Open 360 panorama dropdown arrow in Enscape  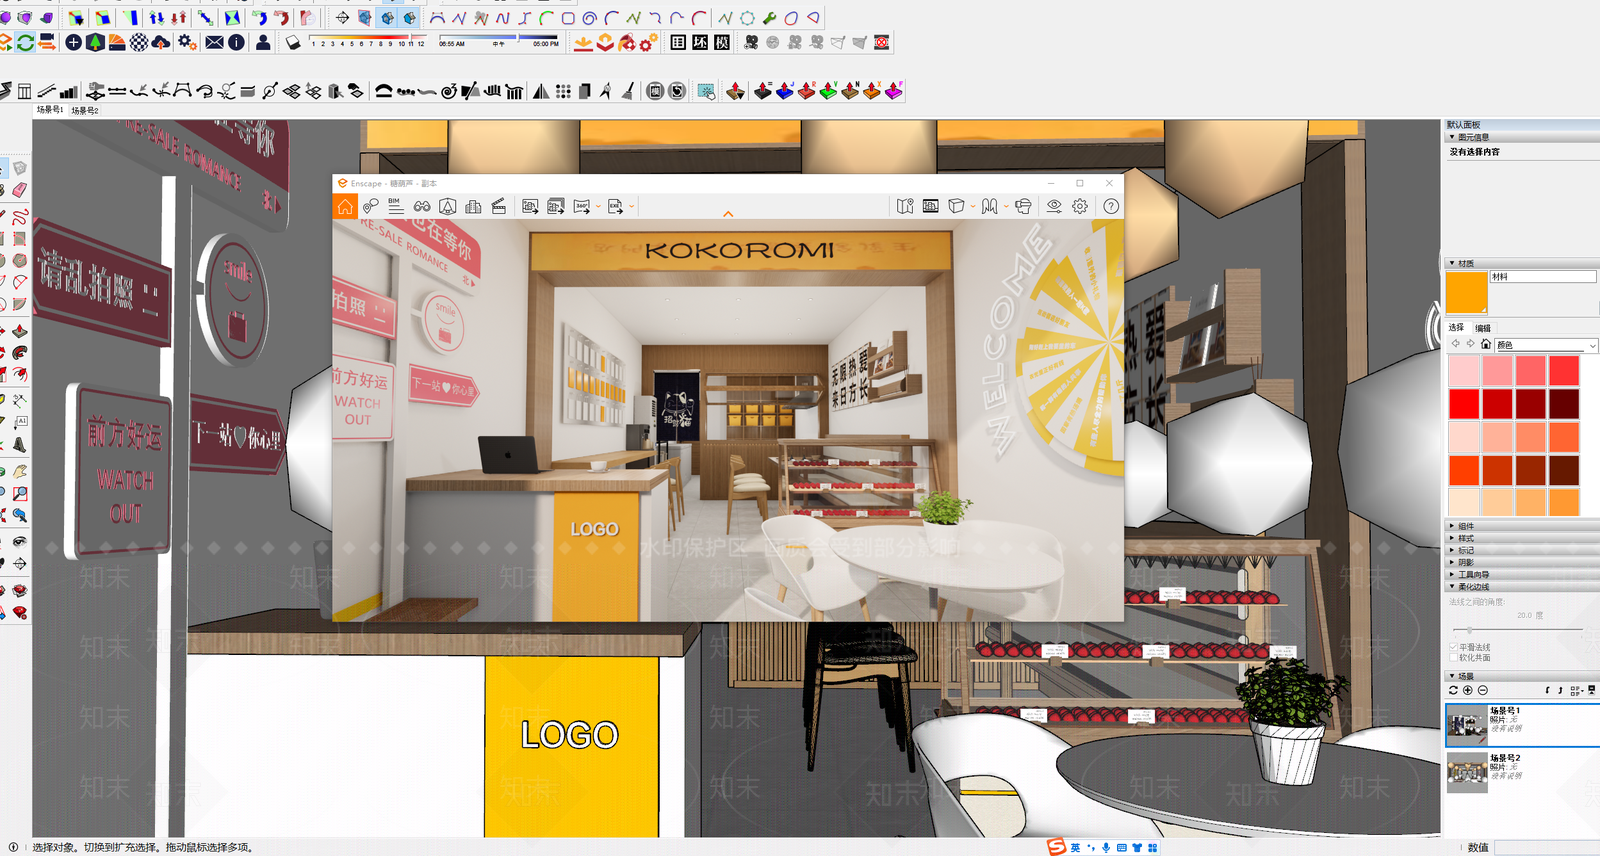click(598, 207)
